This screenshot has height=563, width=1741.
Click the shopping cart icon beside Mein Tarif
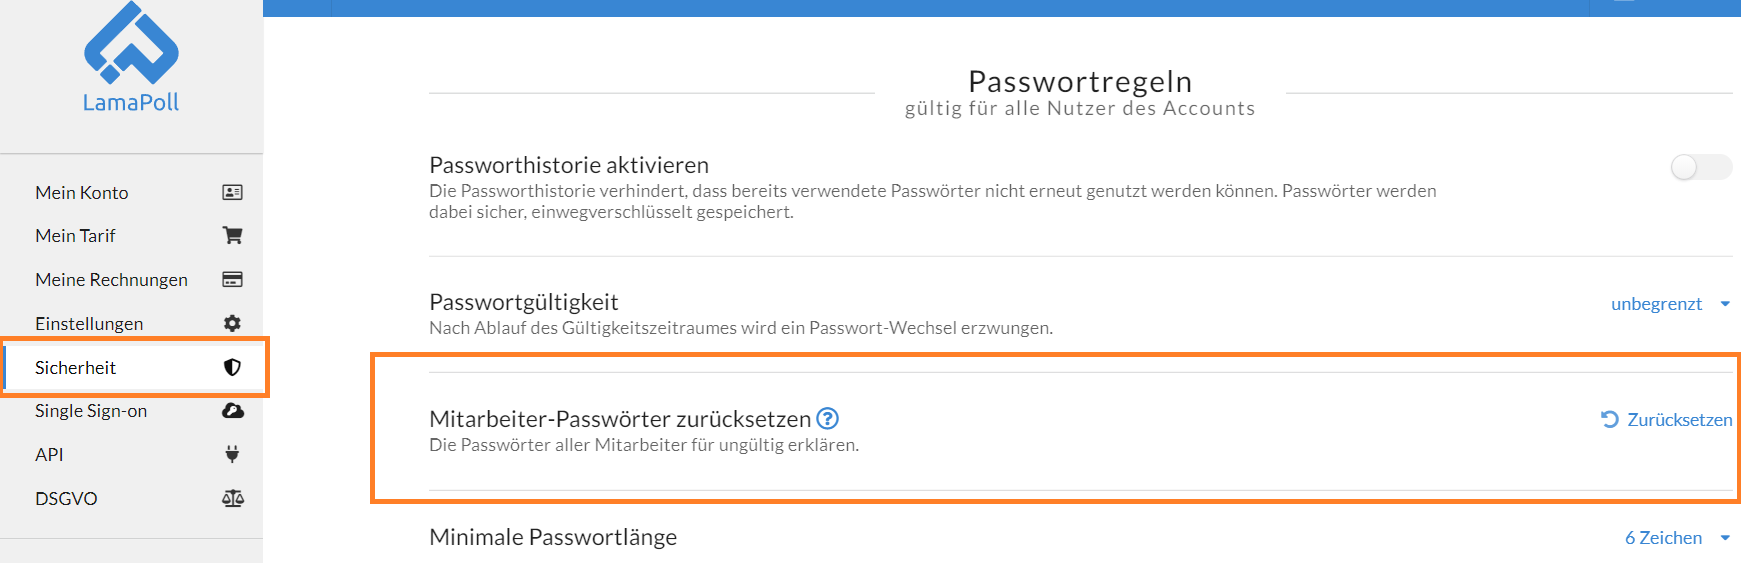pos(232,235)
